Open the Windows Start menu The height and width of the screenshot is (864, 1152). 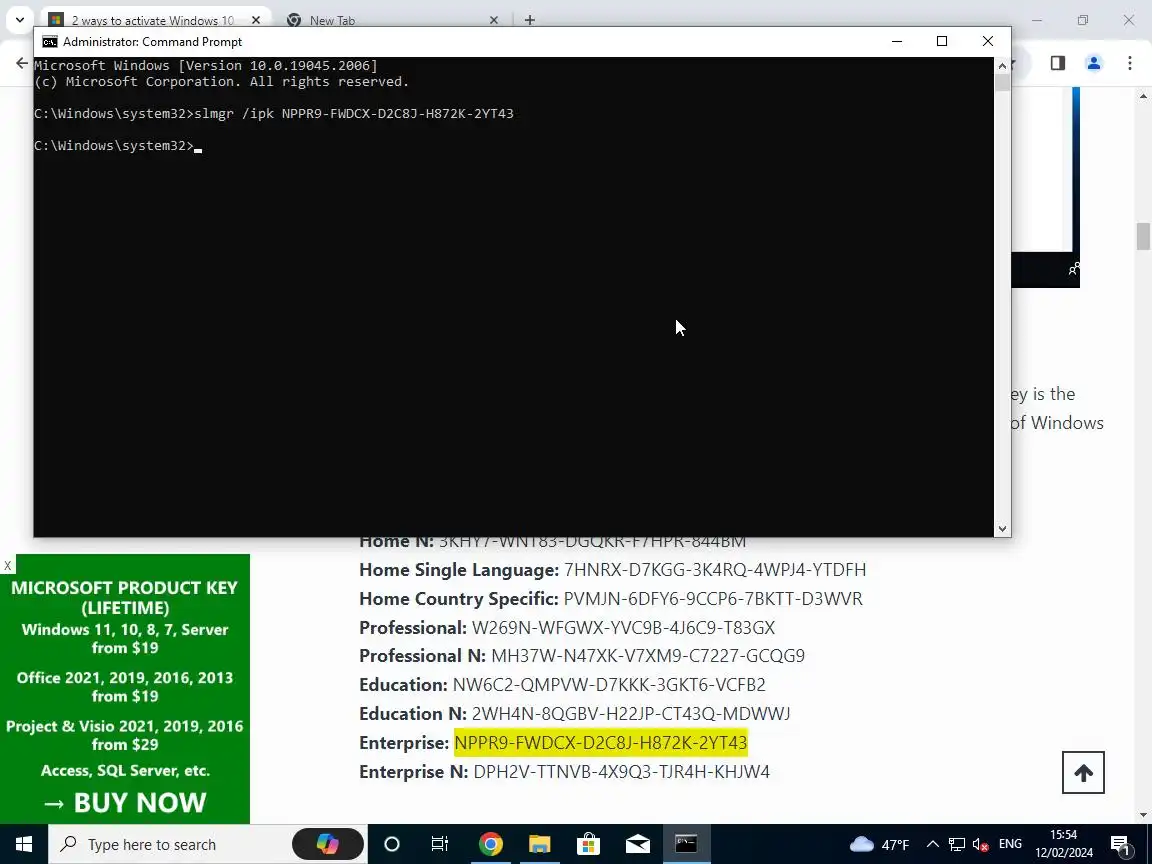point(24,844)
